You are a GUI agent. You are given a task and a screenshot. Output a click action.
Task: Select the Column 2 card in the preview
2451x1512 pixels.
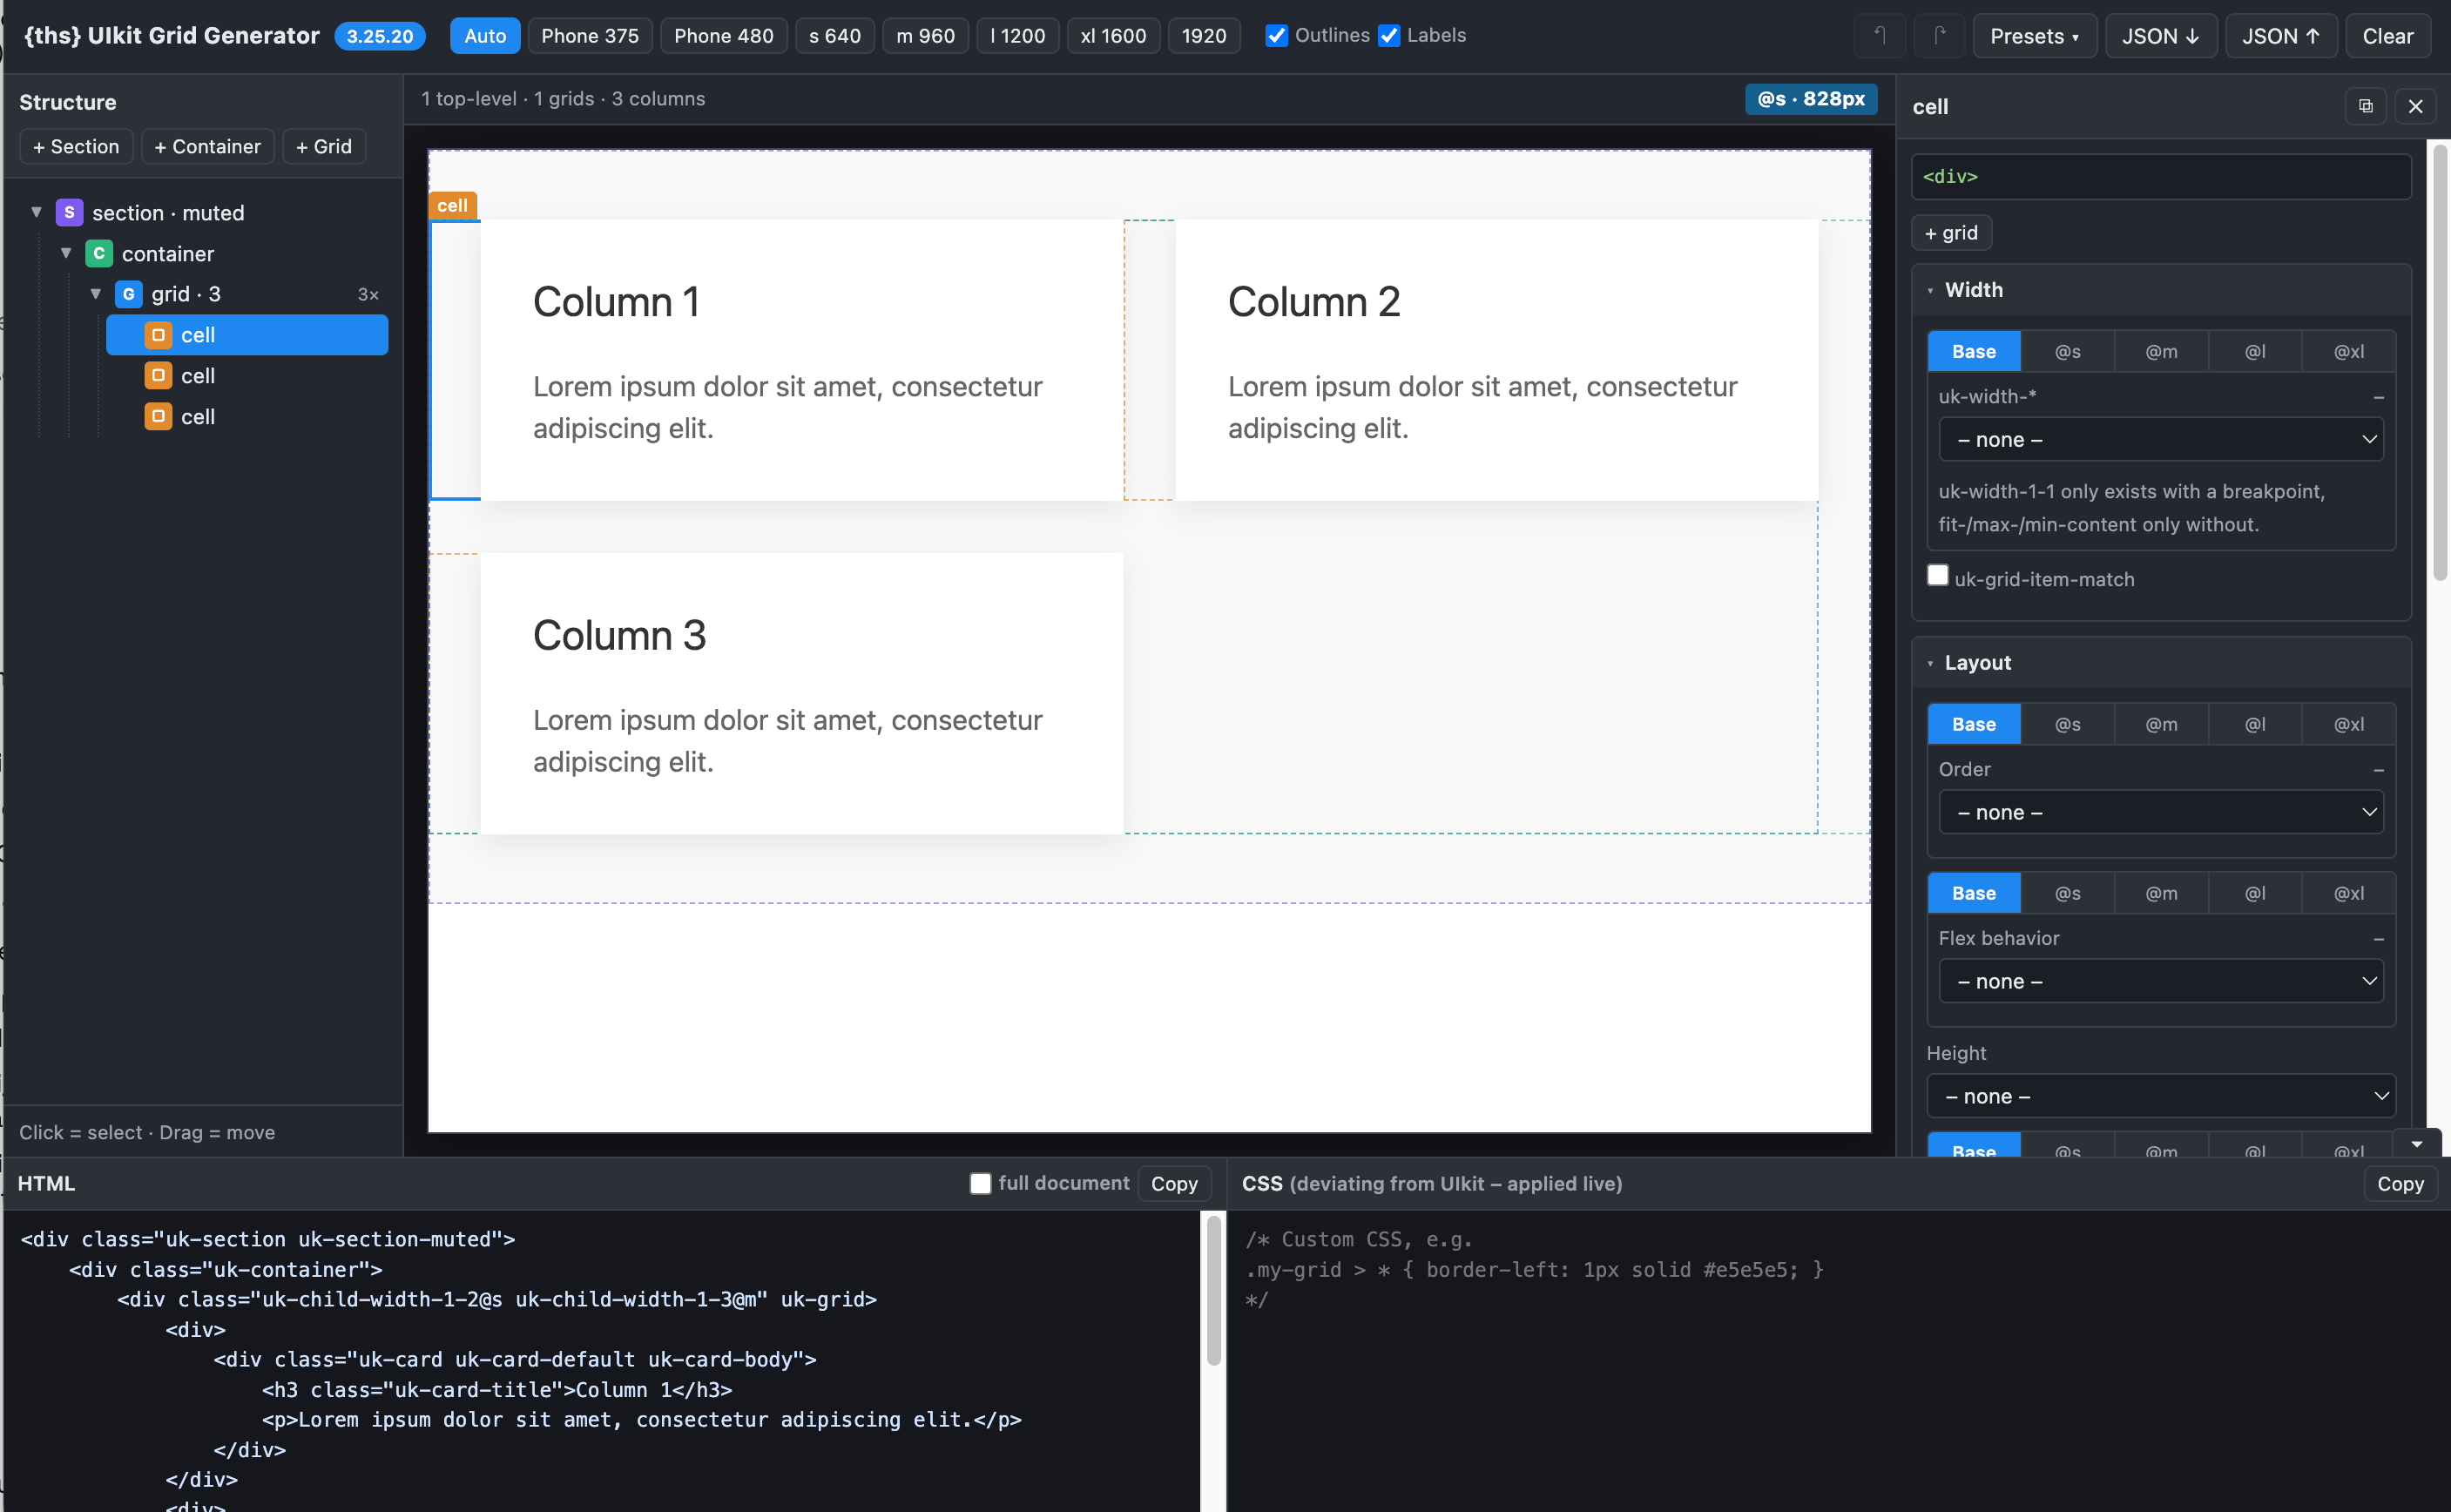[x=1496, y=360]
